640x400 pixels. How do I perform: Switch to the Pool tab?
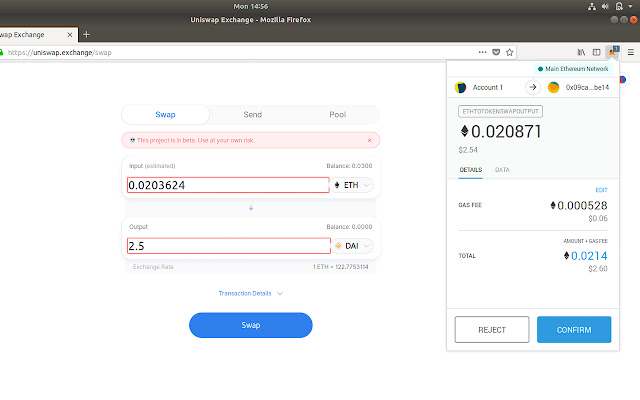coord(338,115)
